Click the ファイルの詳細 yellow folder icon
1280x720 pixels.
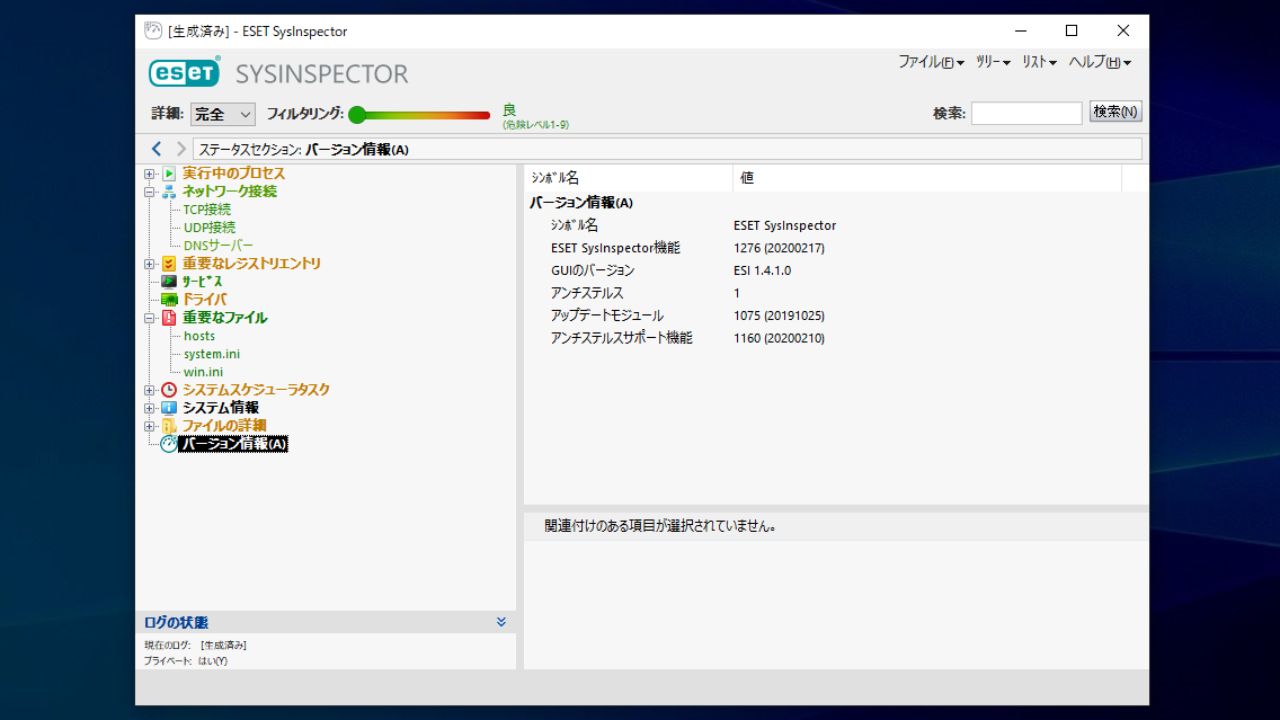point(169,426)
